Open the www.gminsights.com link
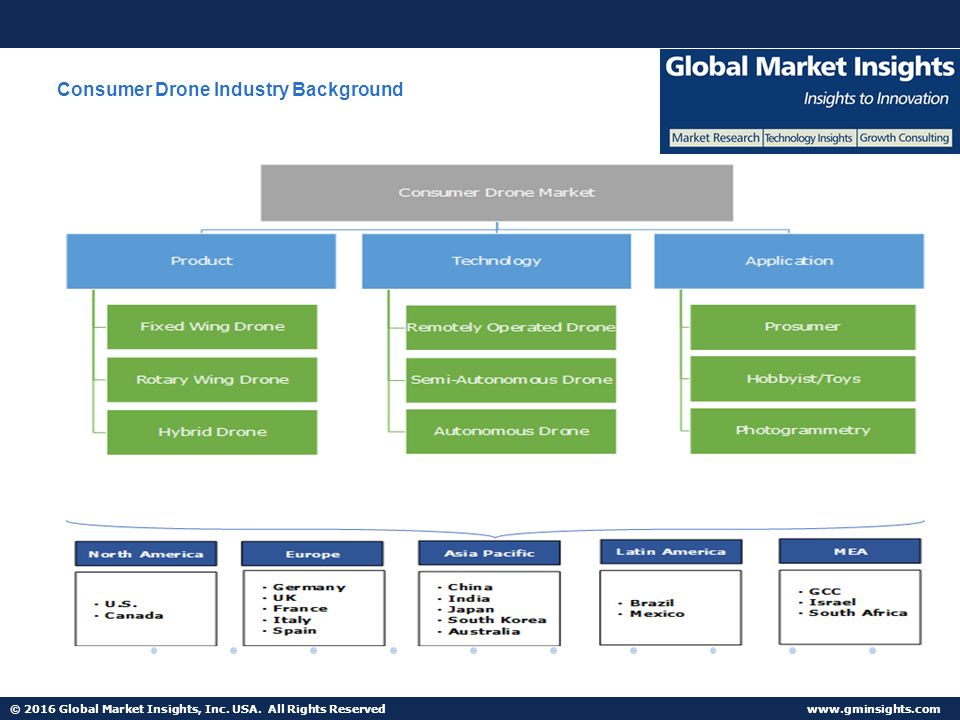The image size is (960, 720). 873,709
